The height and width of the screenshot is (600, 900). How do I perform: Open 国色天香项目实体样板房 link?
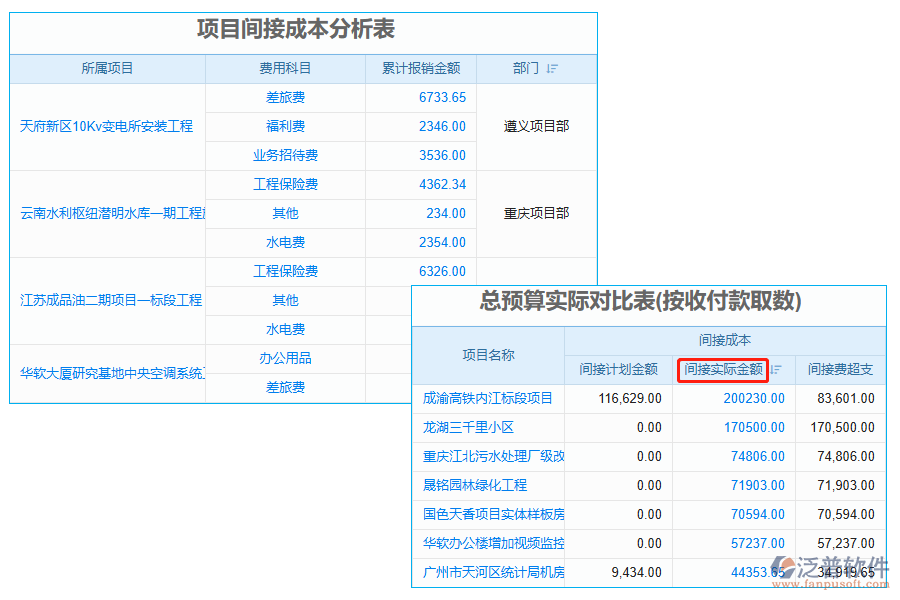coord(492,514)
